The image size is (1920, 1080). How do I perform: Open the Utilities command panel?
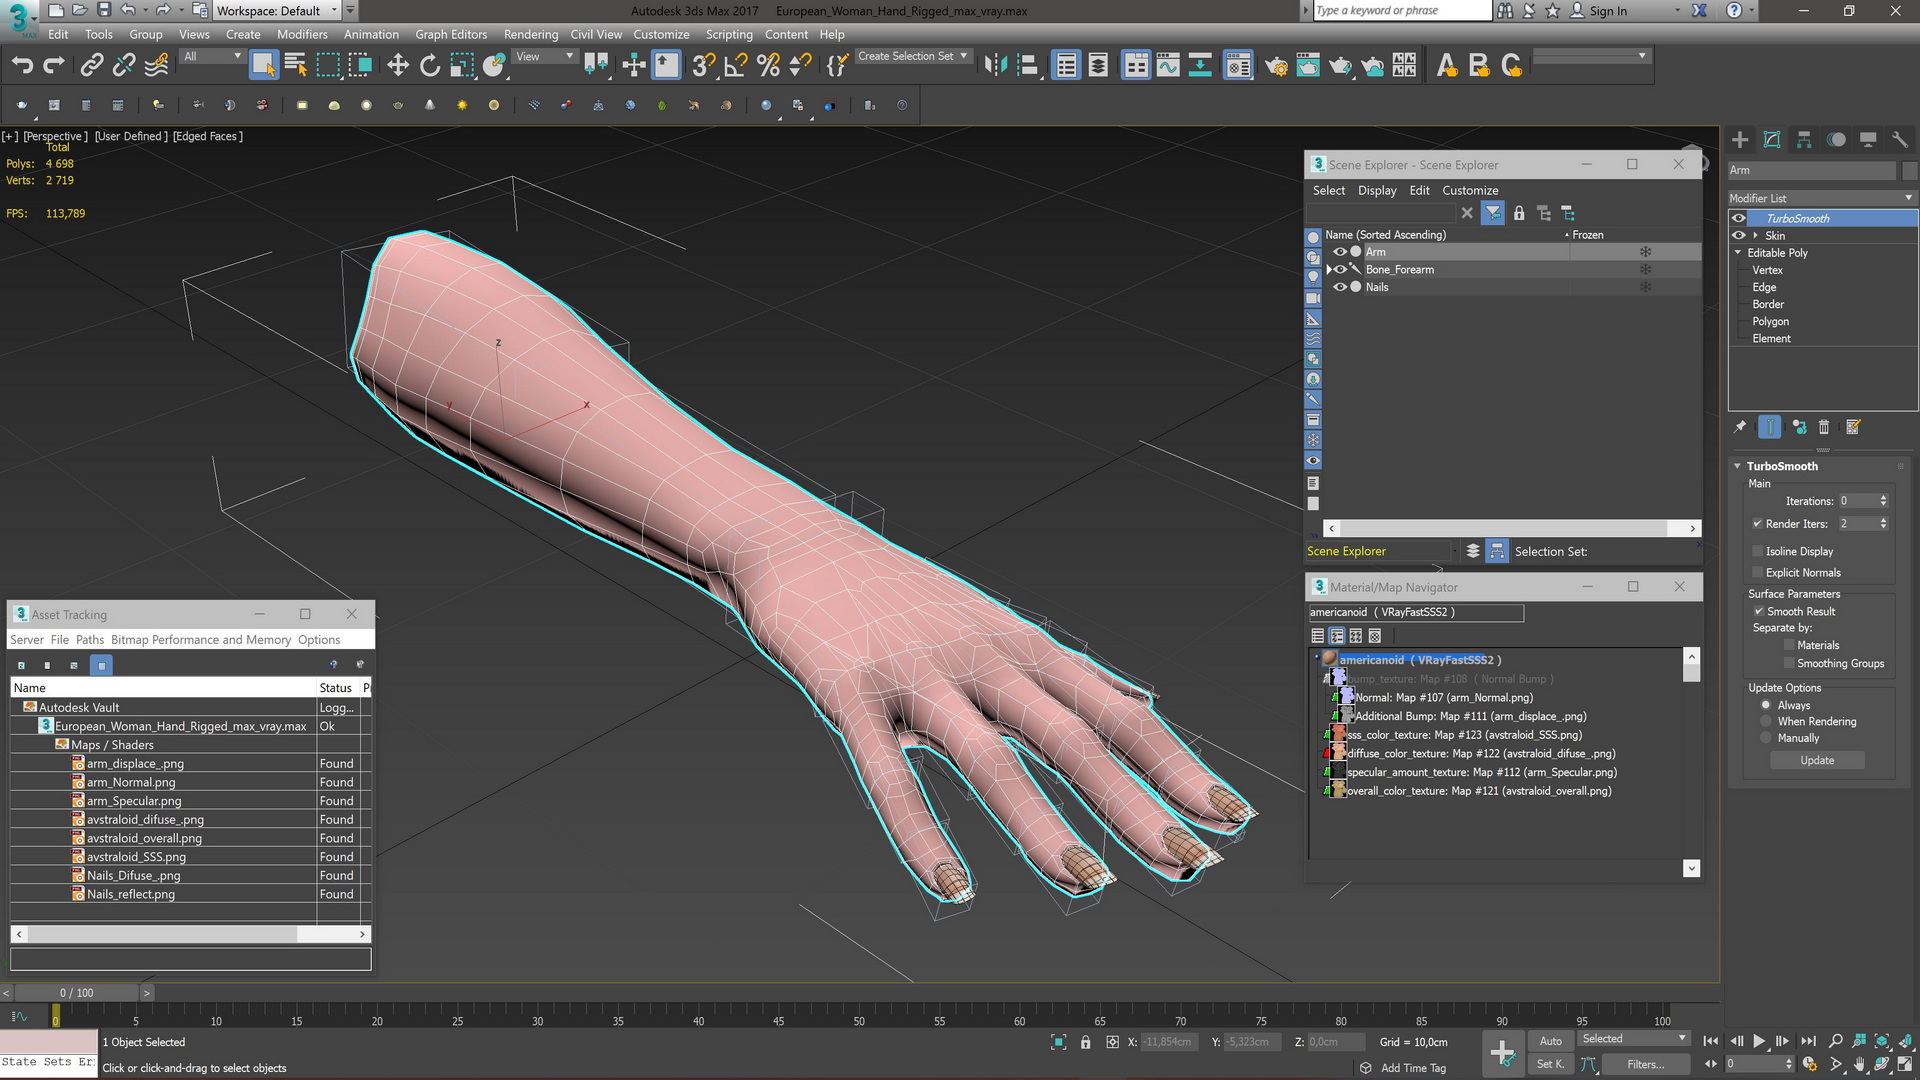[x=1900, y=140]
